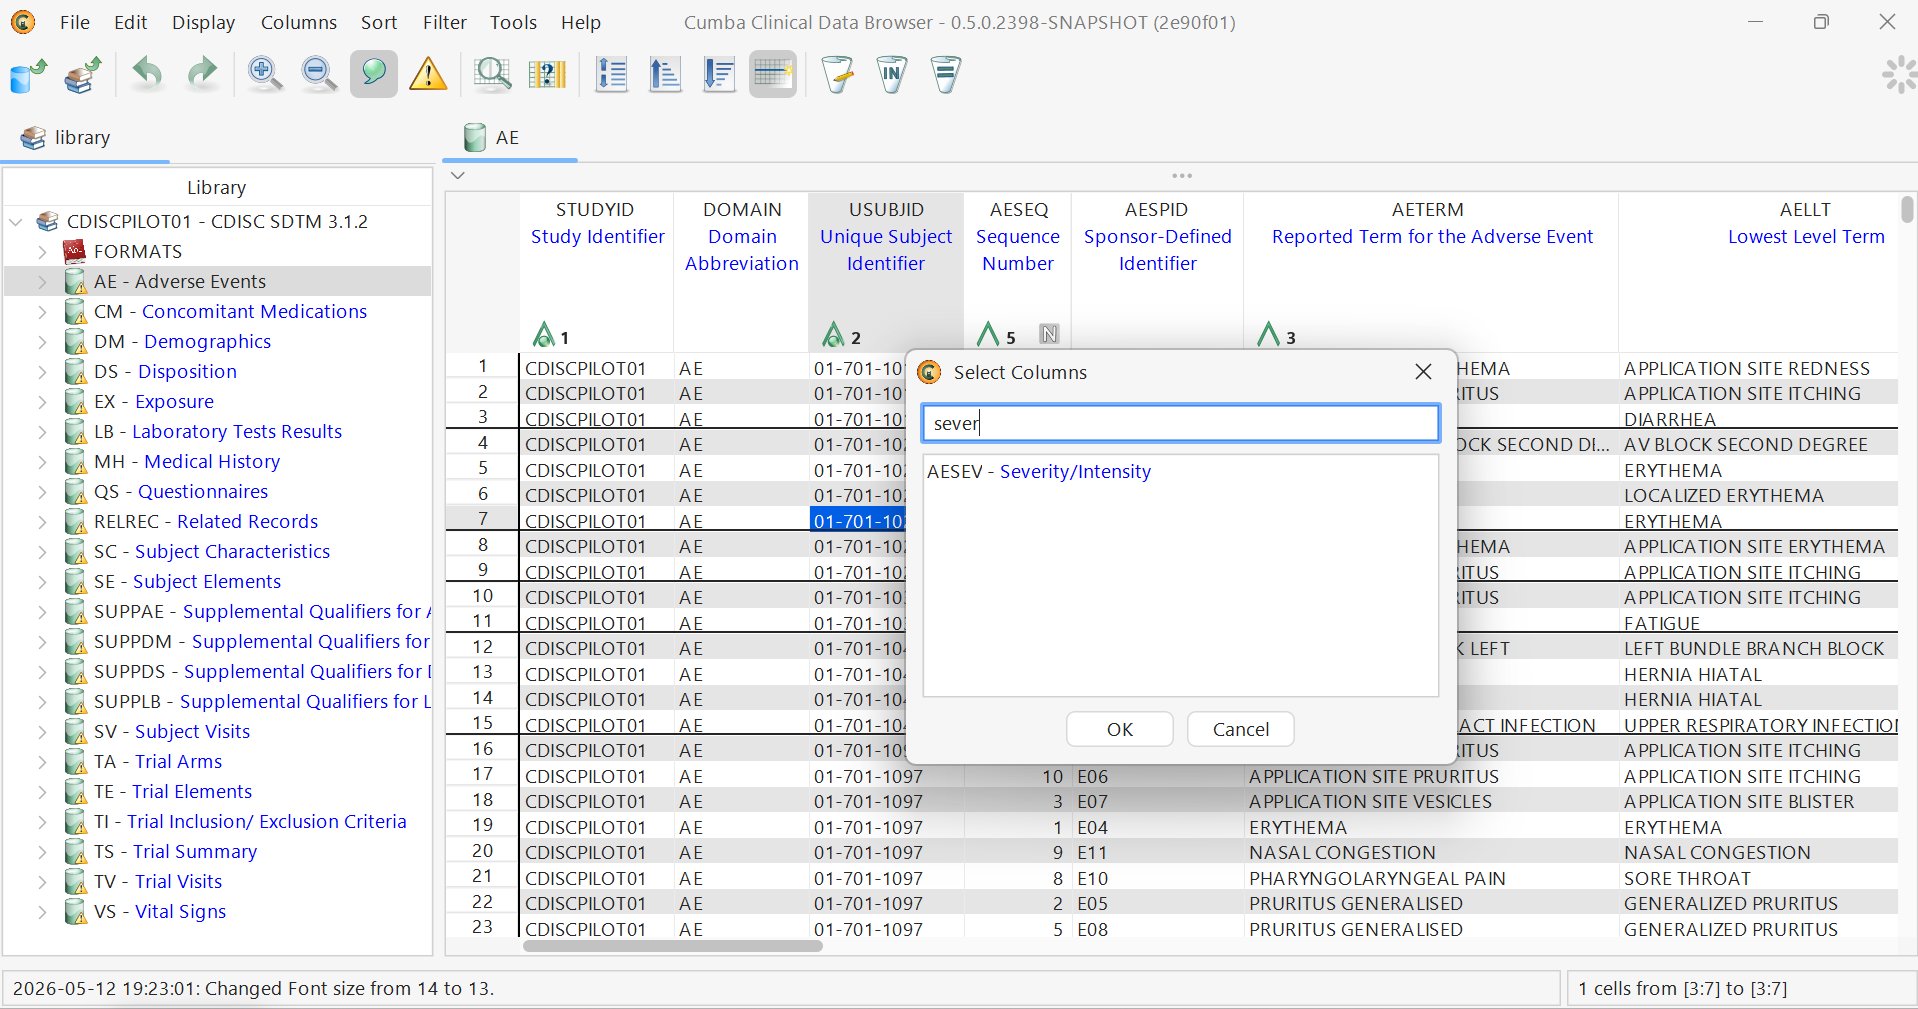The image size is (1918, 1009).
Task: Click the IN filter funnel icon
Action: [892, 74]
